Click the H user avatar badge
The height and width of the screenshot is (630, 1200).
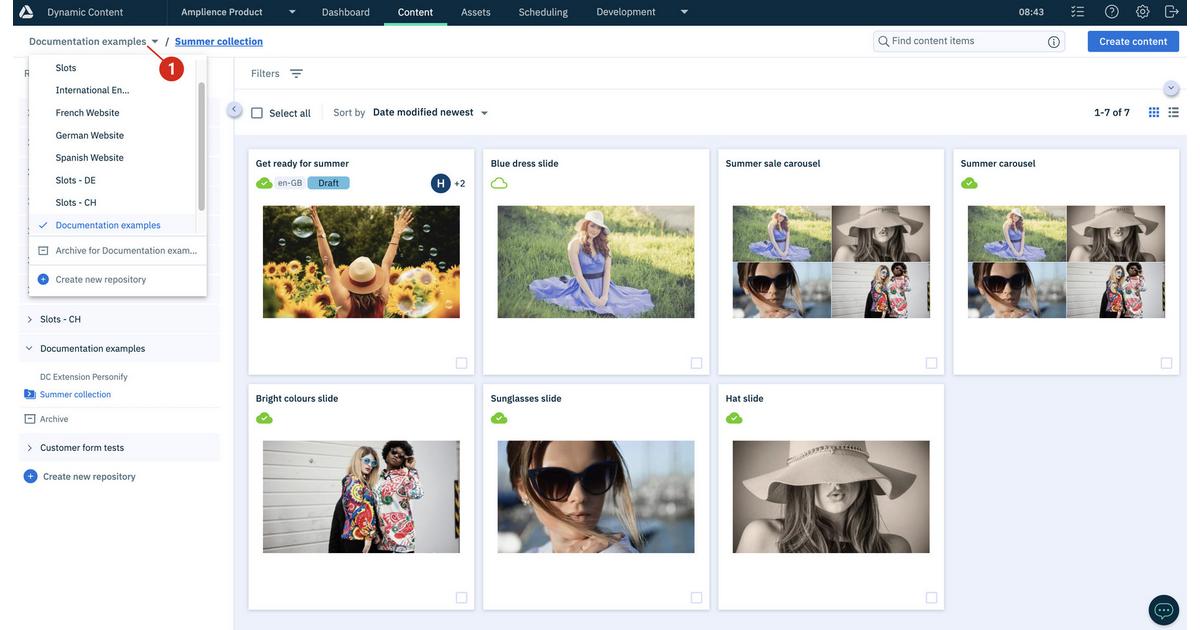coord(441,183)
